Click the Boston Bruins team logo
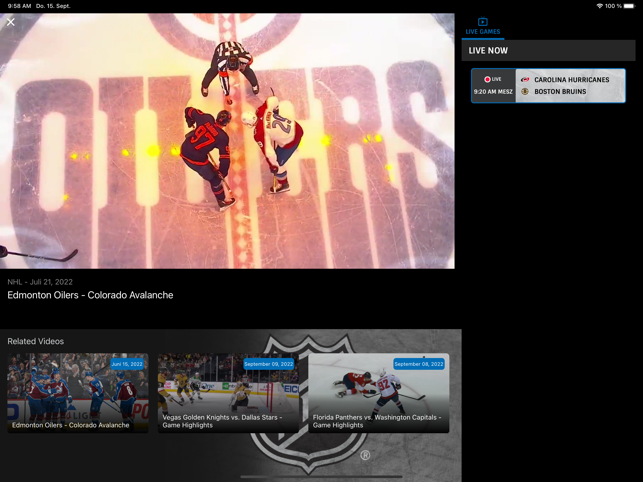This screenshot has height=482, width=643. [x=524, y=91]
